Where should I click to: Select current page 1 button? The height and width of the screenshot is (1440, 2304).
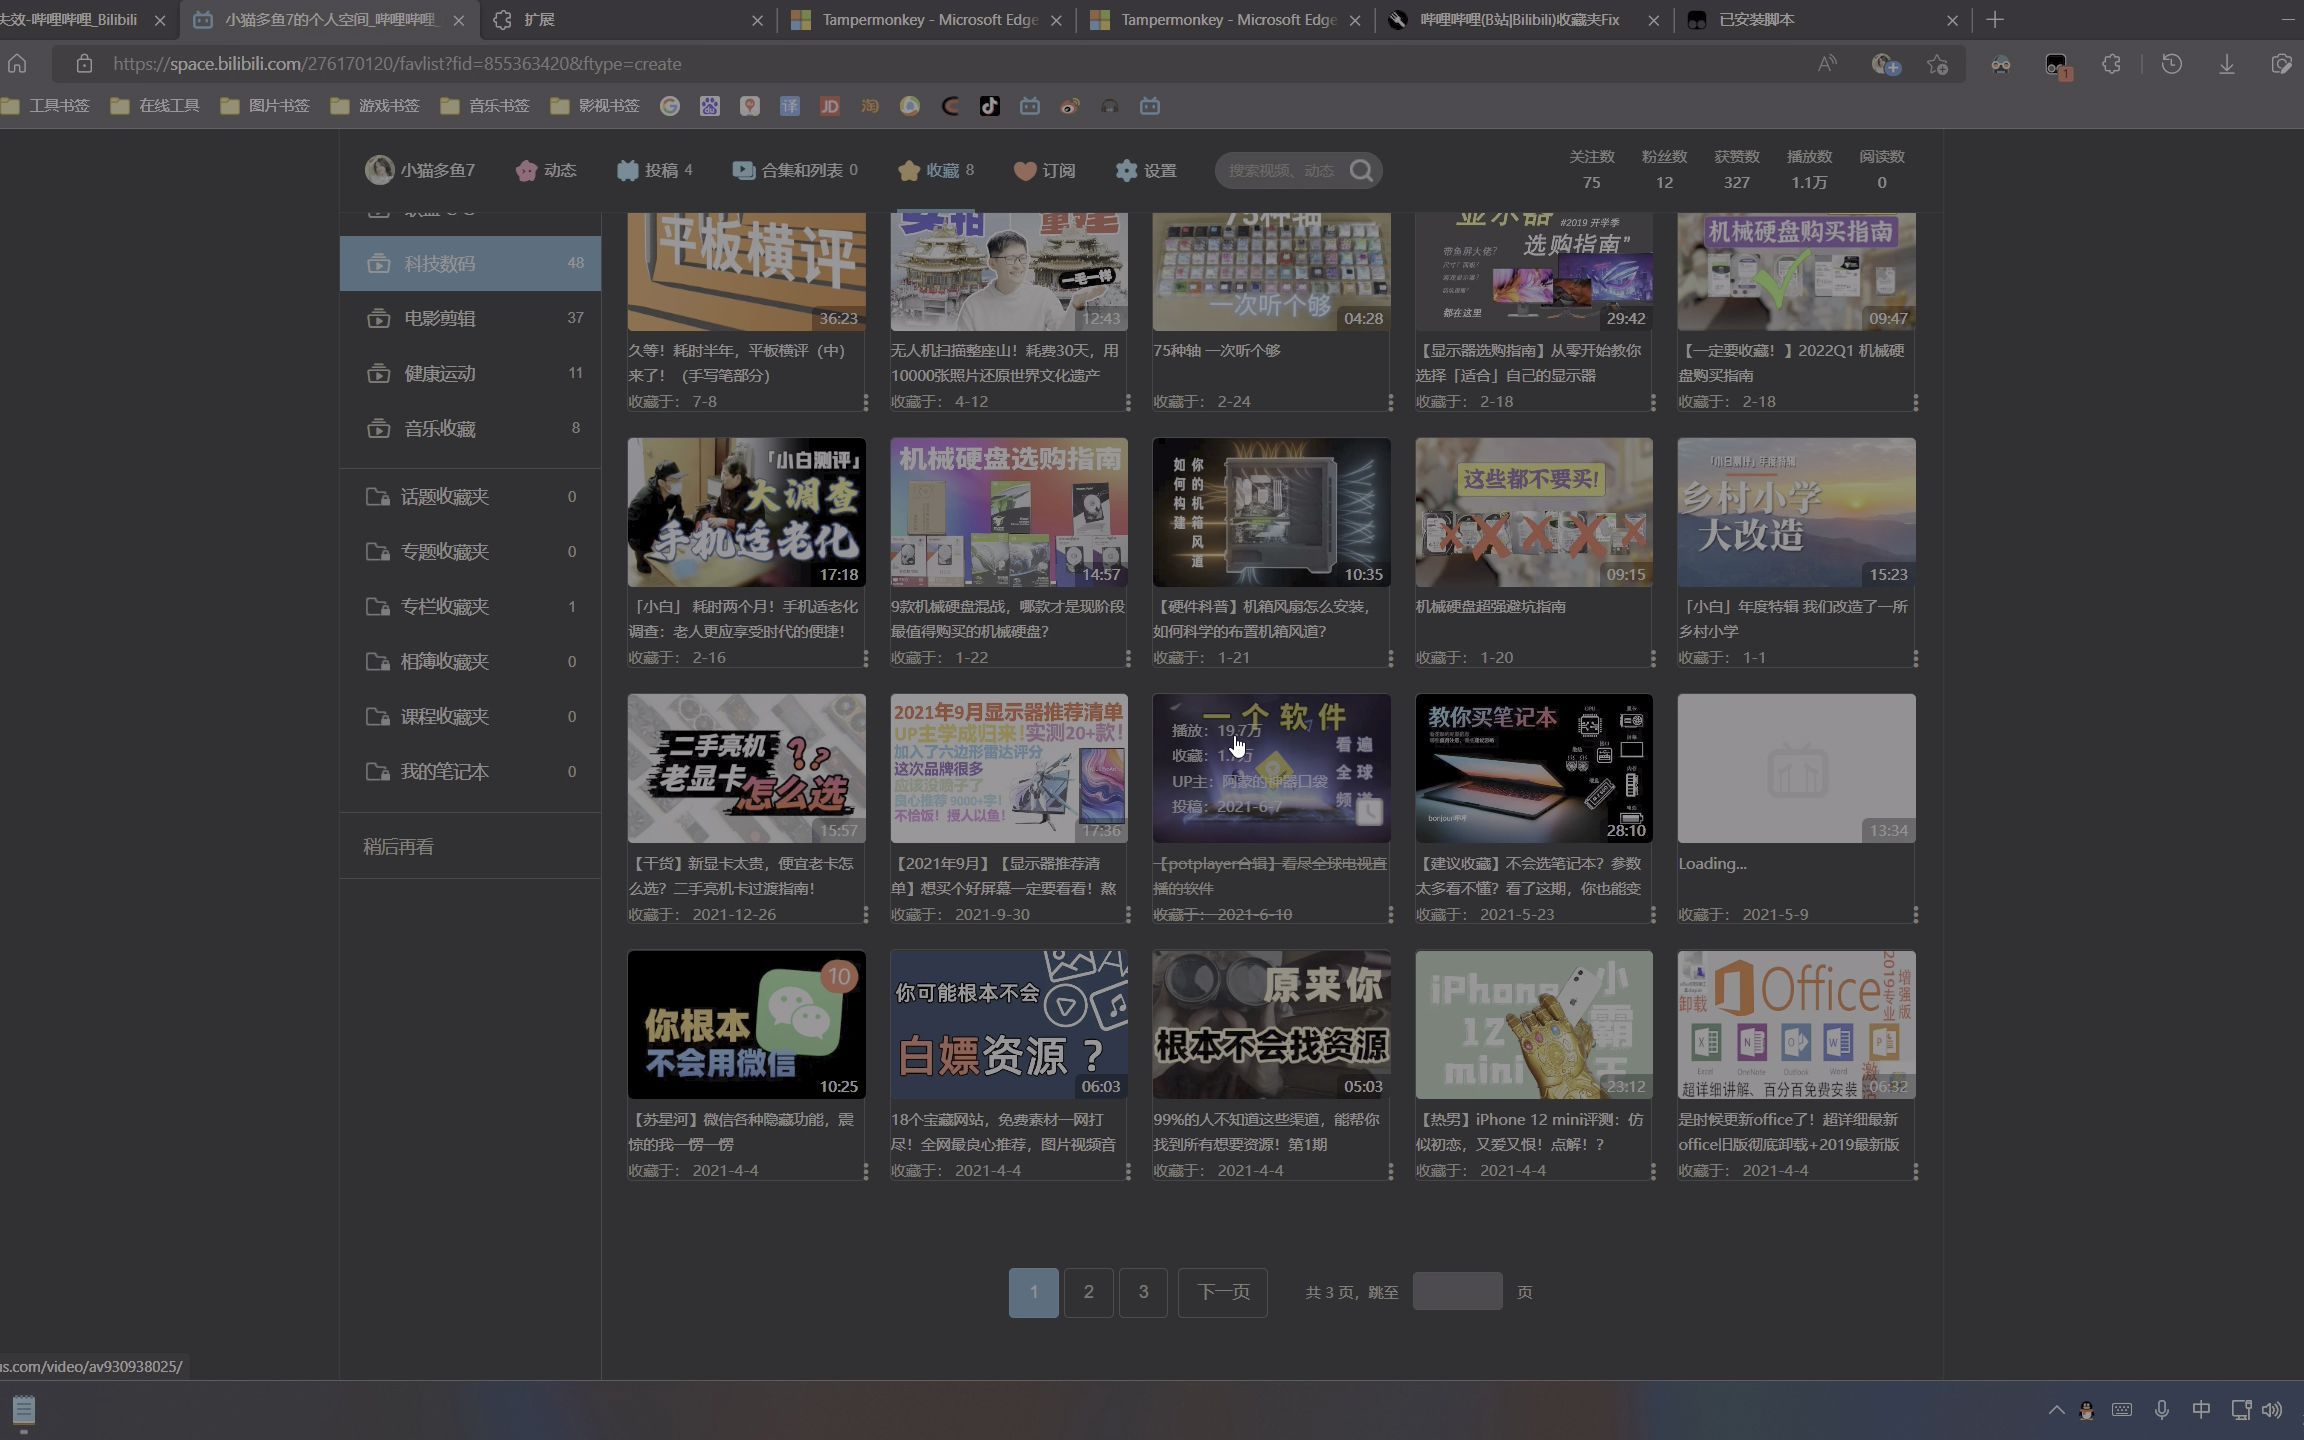click(1033, 1292)
